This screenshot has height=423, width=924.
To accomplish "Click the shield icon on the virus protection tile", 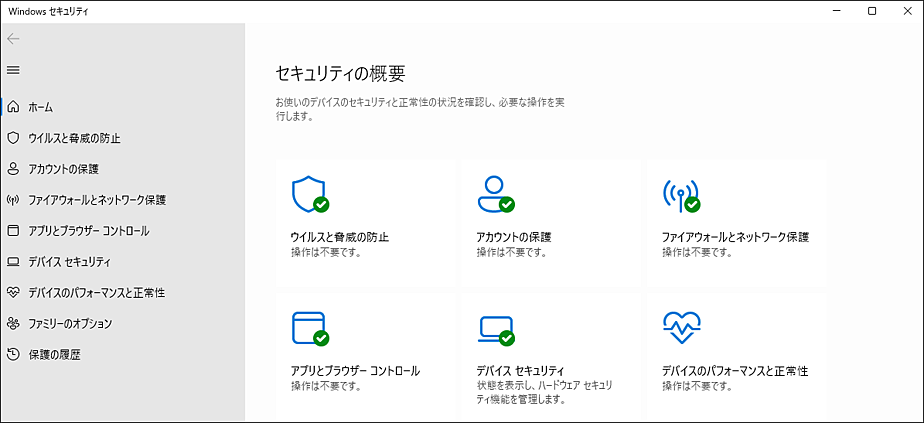I will pyautogui.click(x=310, y=195).
